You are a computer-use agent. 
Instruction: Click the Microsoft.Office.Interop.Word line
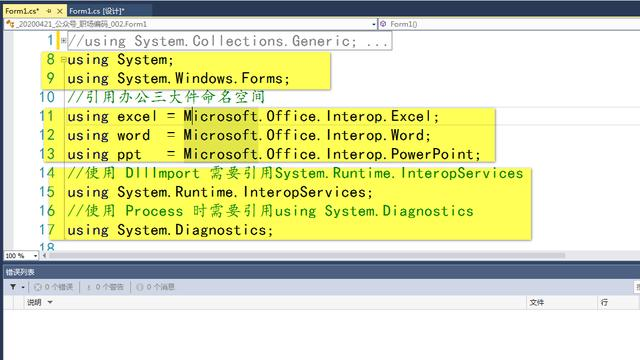coord(249,135)
